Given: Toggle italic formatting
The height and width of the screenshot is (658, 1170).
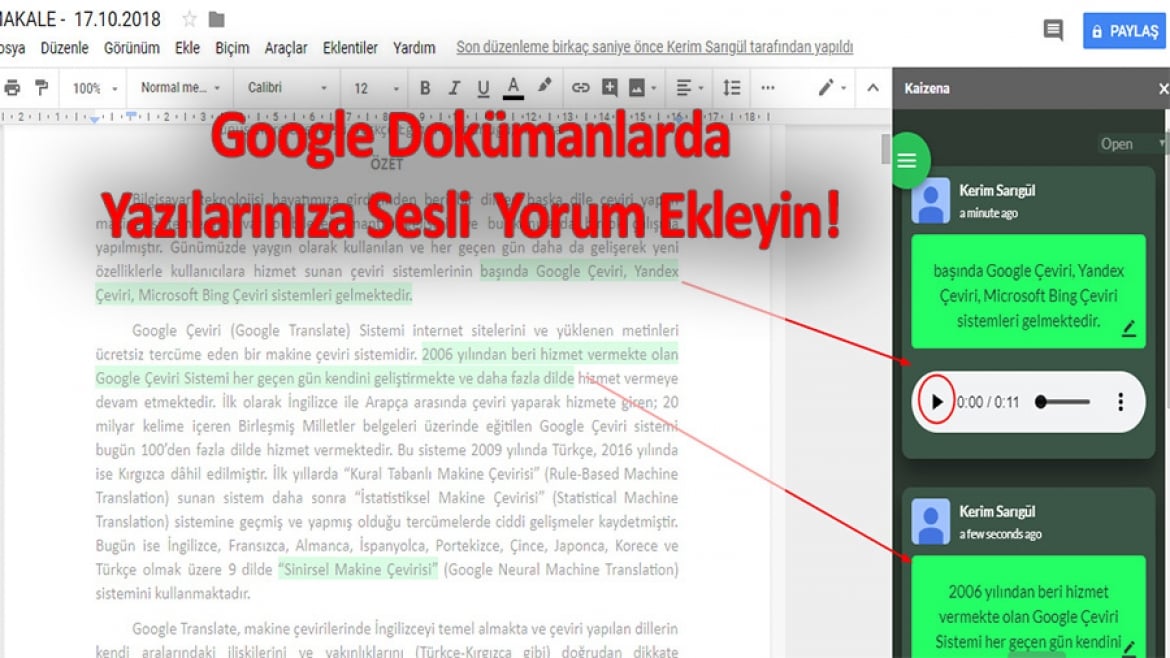Looking at the screenshot, I should pos(454,88).
